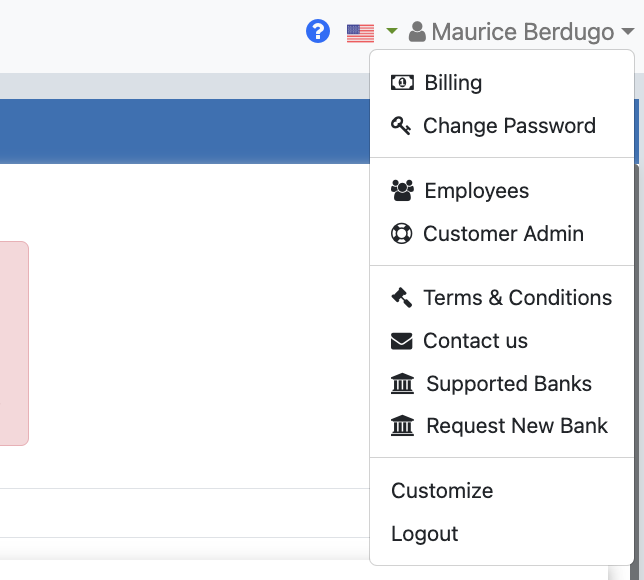
Task: Click the blue help question mark icon
Action: pyautogui.click(x=318, y=32)
